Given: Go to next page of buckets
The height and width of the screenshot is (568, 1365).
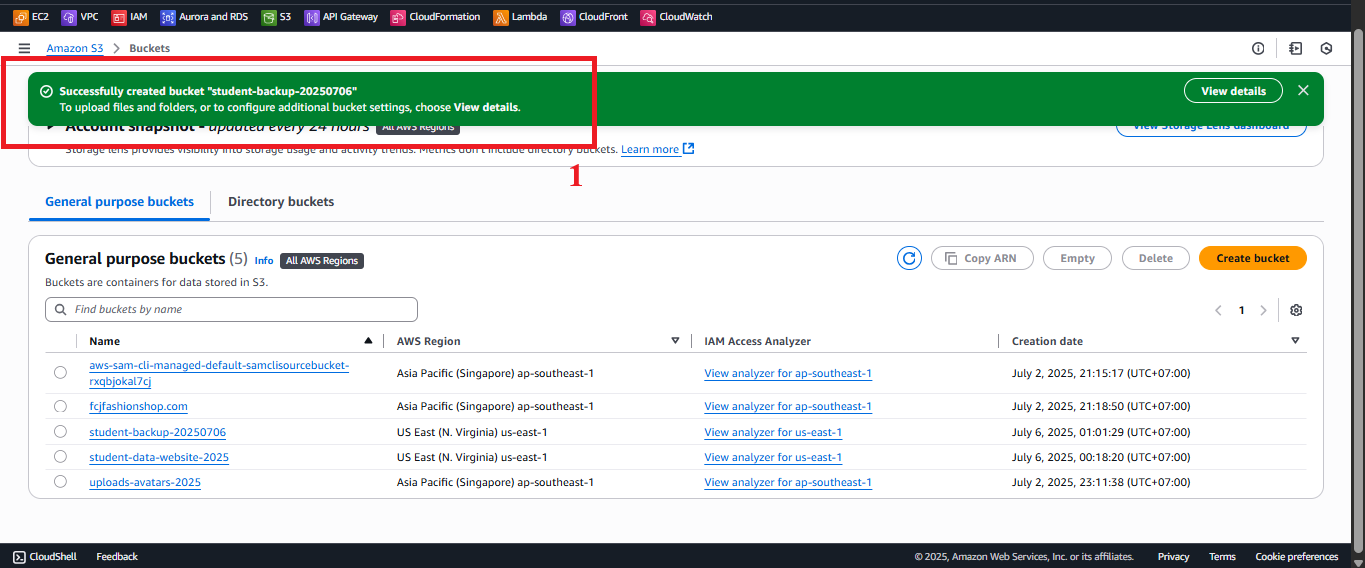Looking at the screenshot, I should (1264, 310).
